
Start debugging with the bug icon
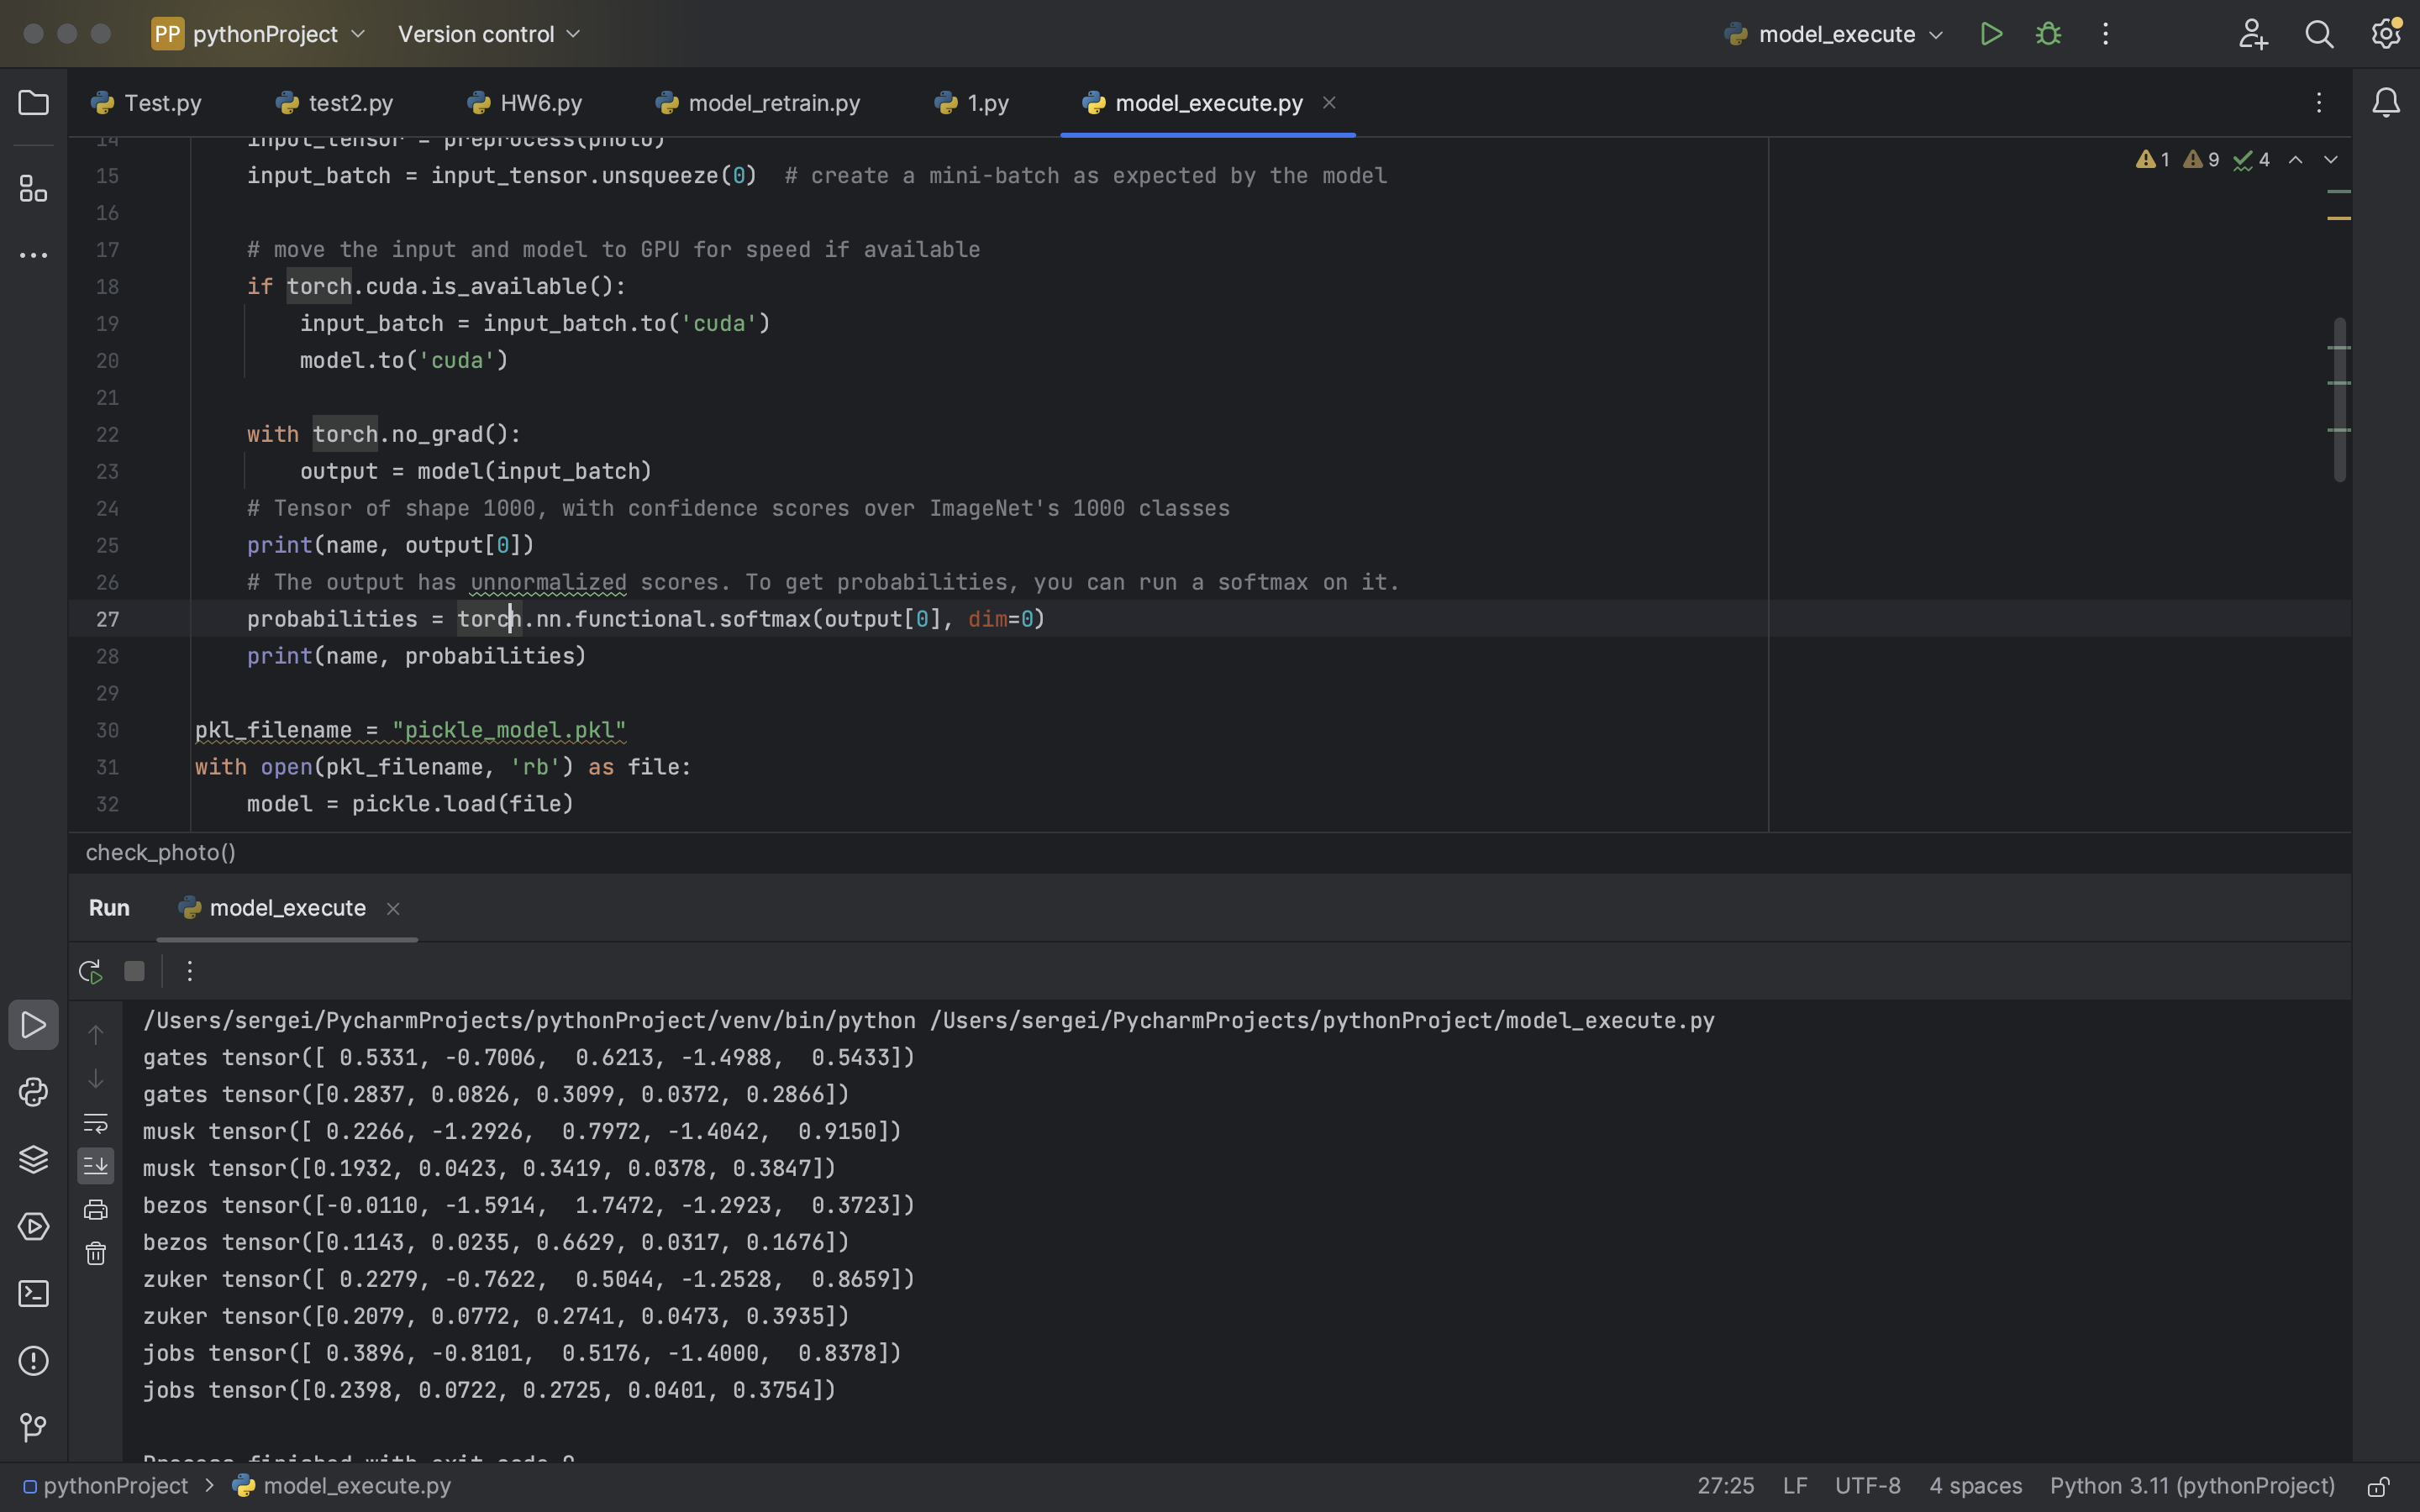2048,34
